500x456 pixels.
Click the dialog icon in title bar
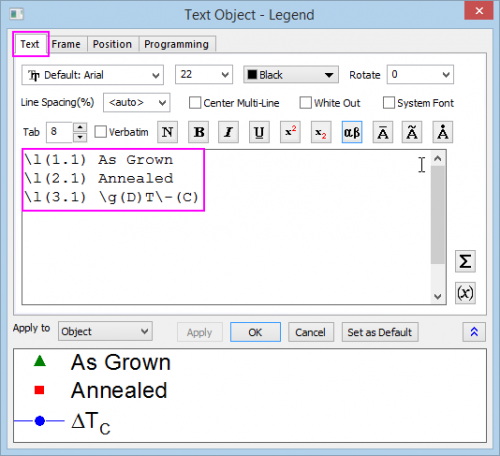(x=16, y=14)
